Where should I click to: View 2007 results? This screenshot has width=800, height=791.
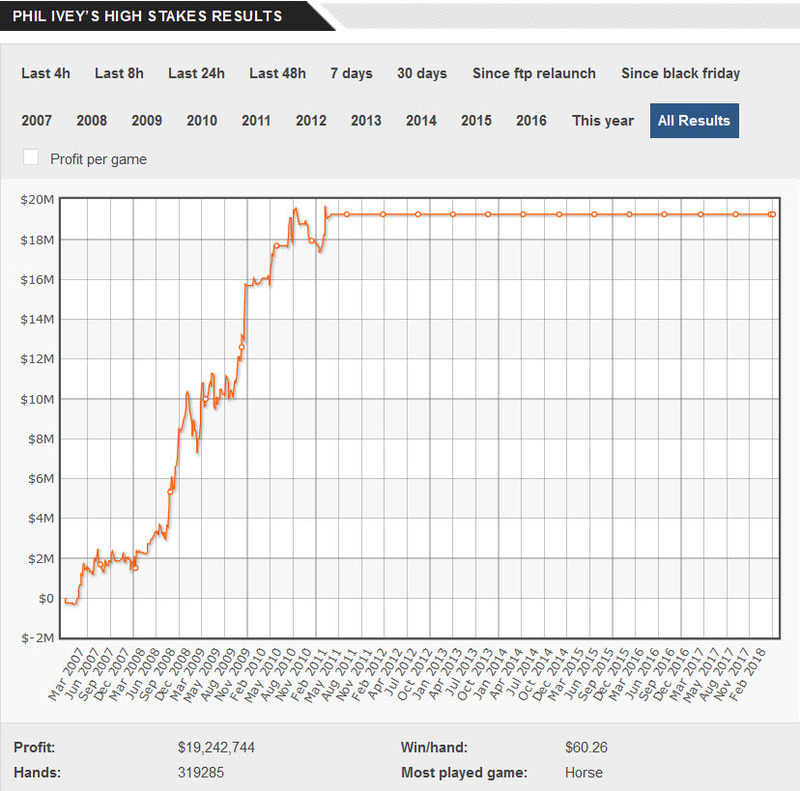[x=36, y=120]
